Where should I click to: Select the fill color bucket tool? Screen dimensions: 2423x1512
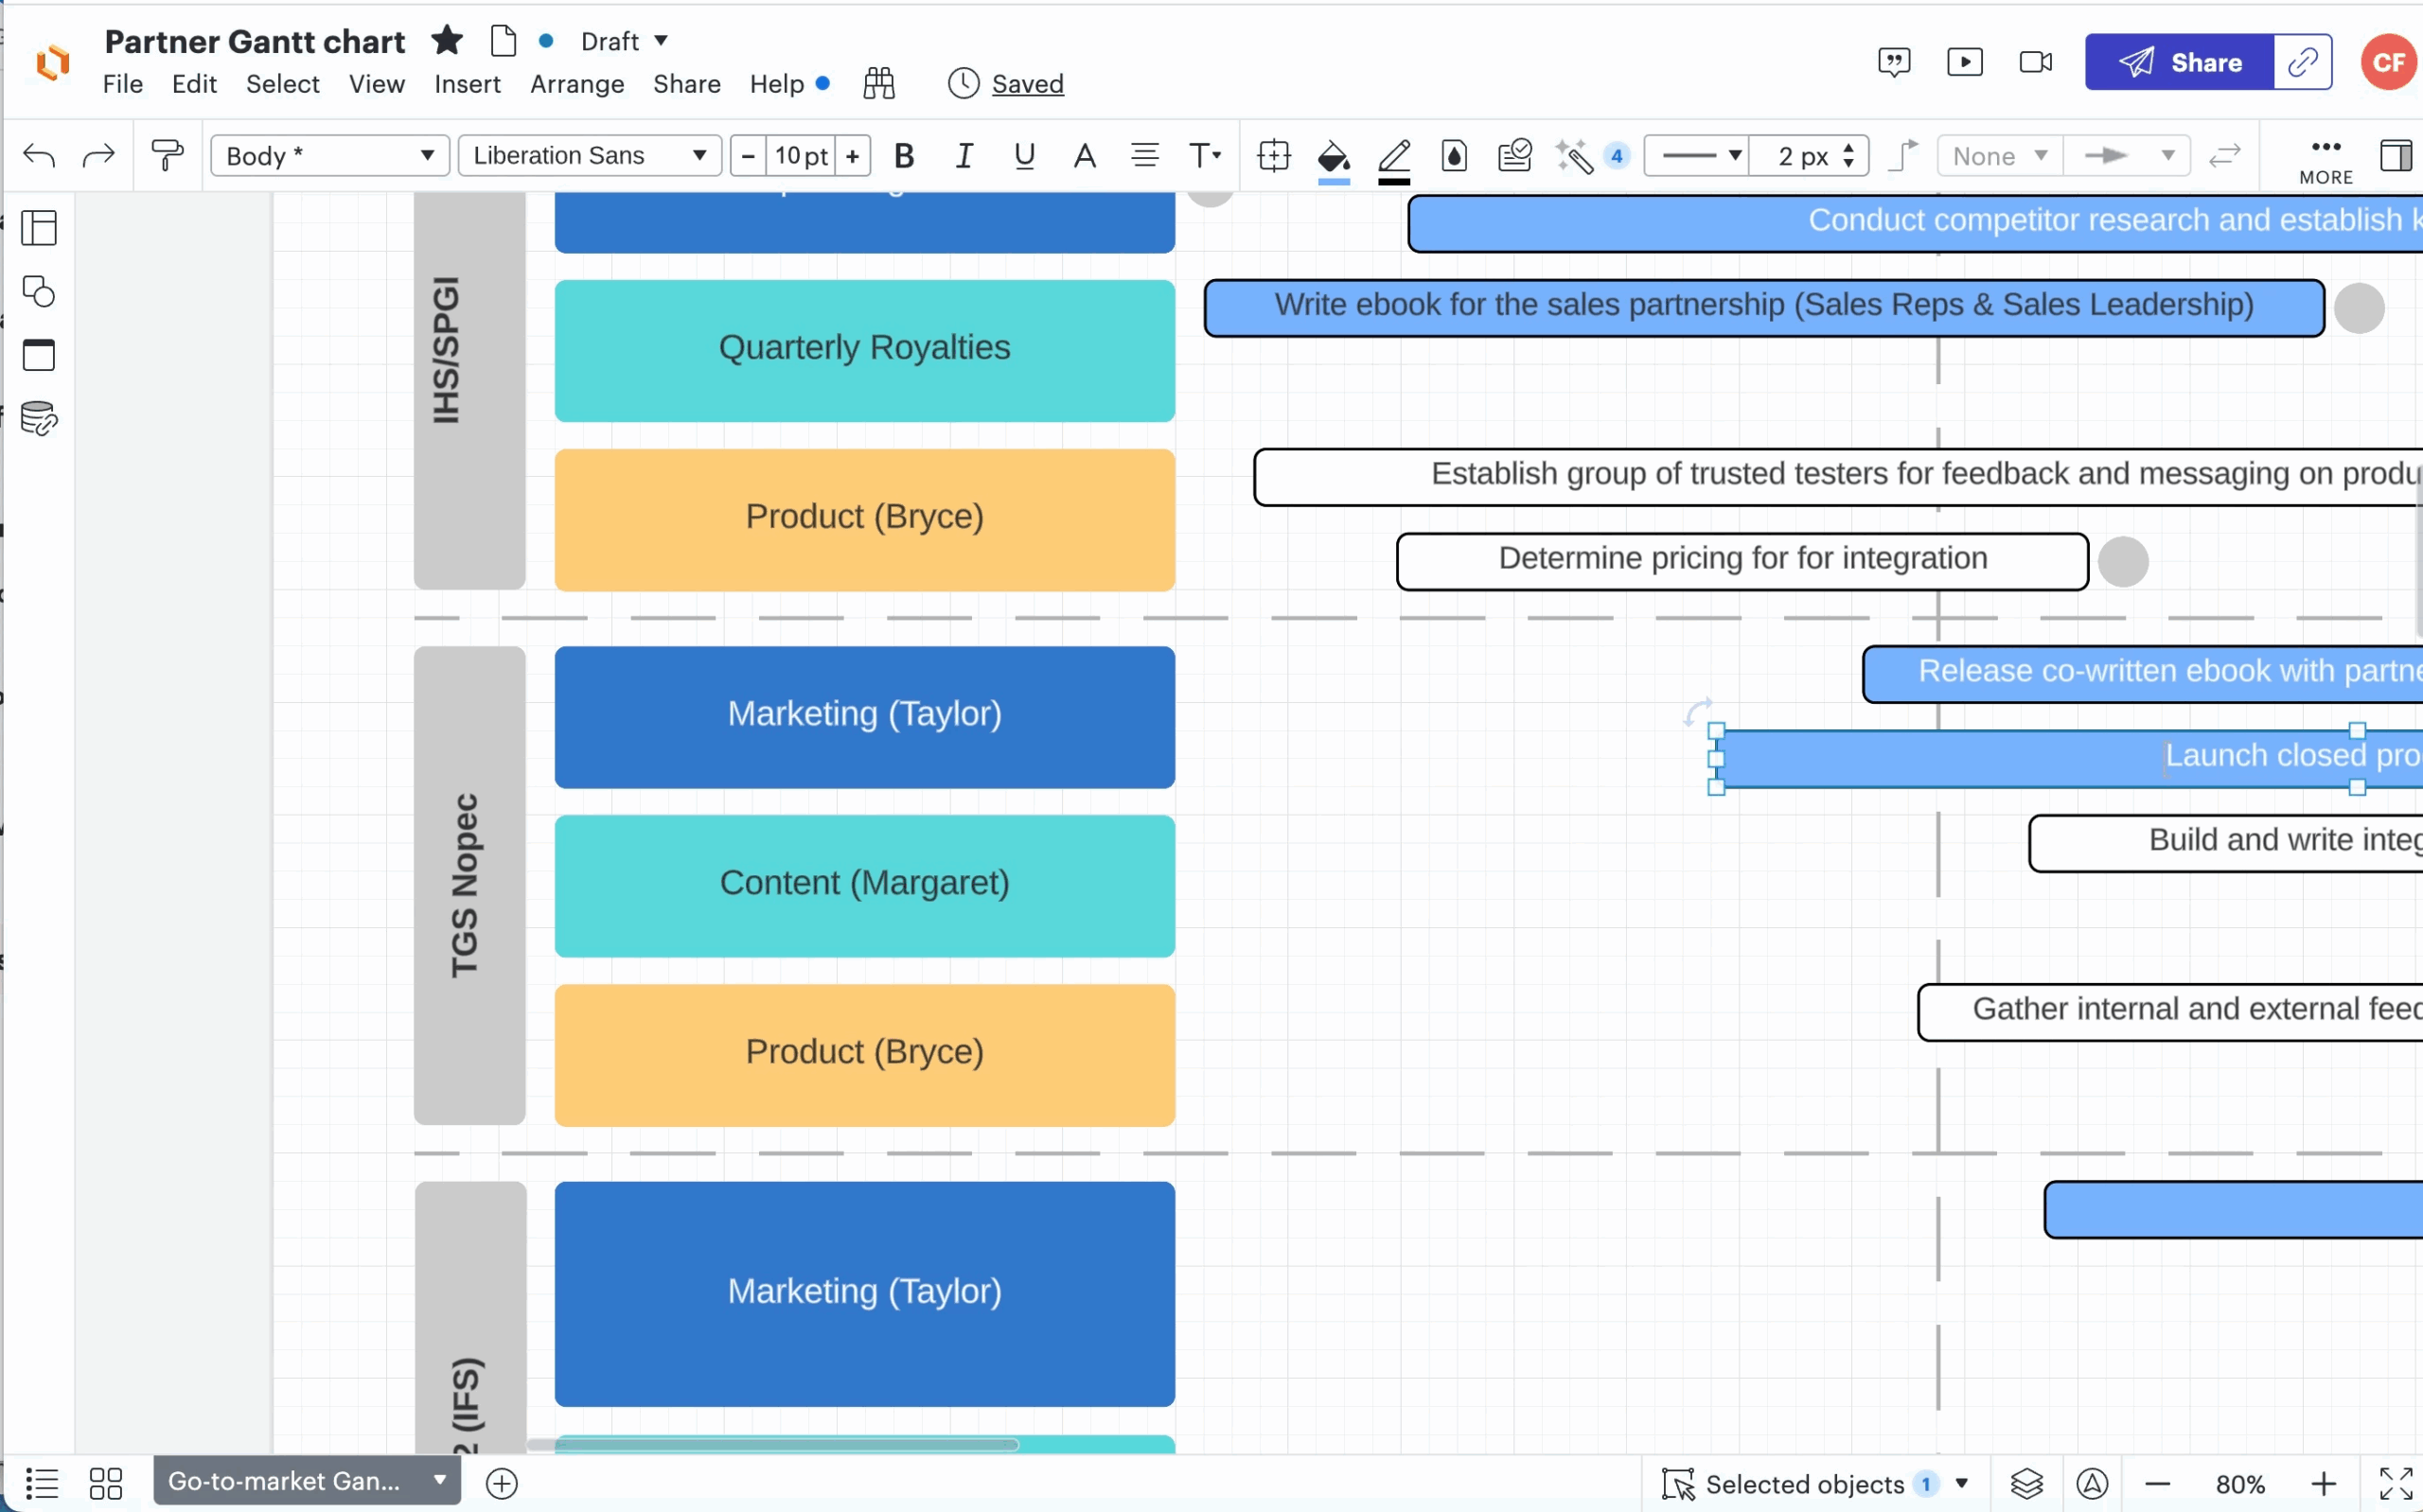[1334, 155]
